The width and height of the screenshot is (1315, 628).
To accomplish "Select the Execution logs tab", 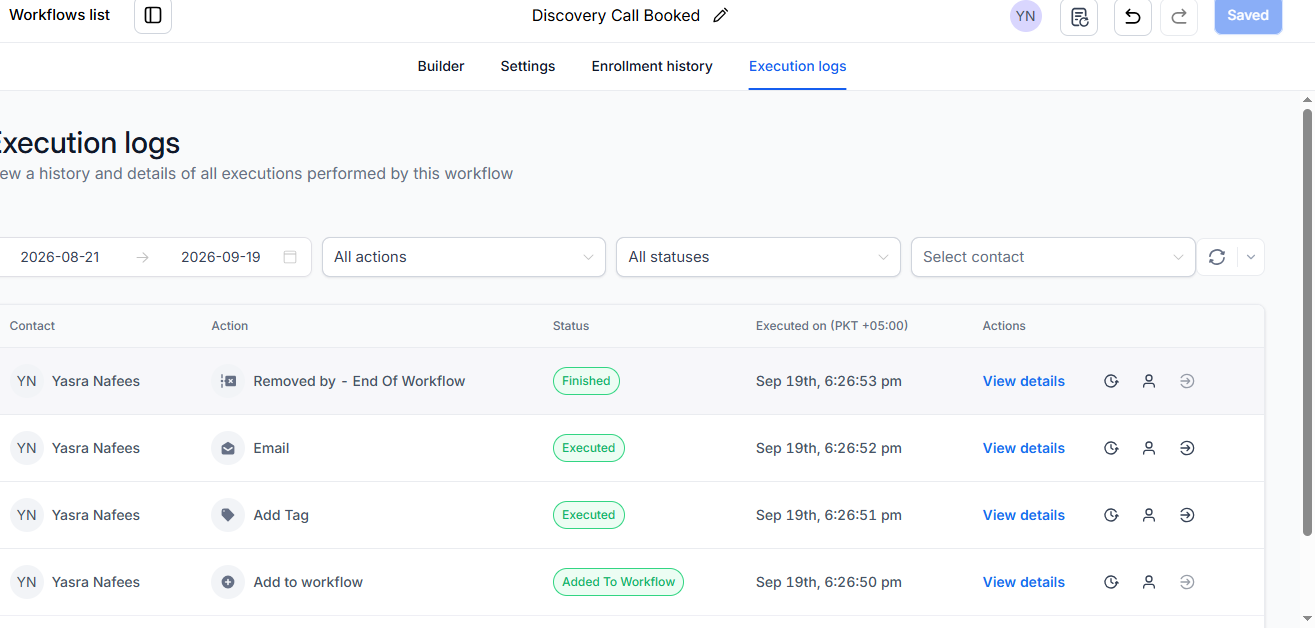I will click(798, 66).
